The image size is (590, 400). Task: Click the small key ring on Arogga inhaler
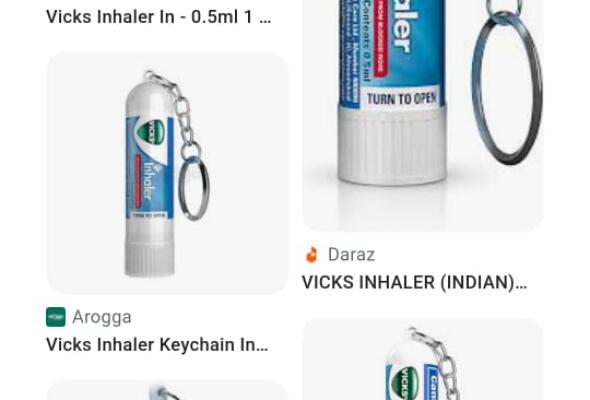tap(194, 188)
